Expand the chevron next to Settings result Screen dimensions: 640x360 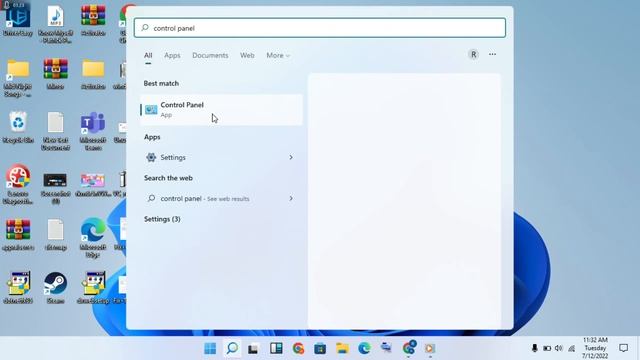pos(291,157)
